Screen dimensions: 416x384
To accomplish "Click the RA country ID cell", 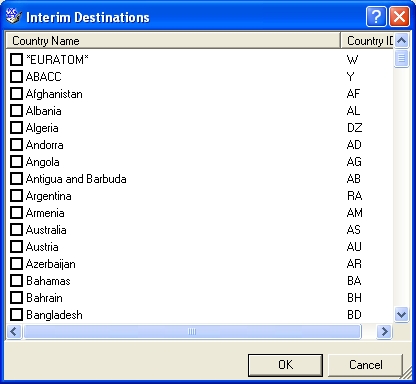I will [354, 196].
